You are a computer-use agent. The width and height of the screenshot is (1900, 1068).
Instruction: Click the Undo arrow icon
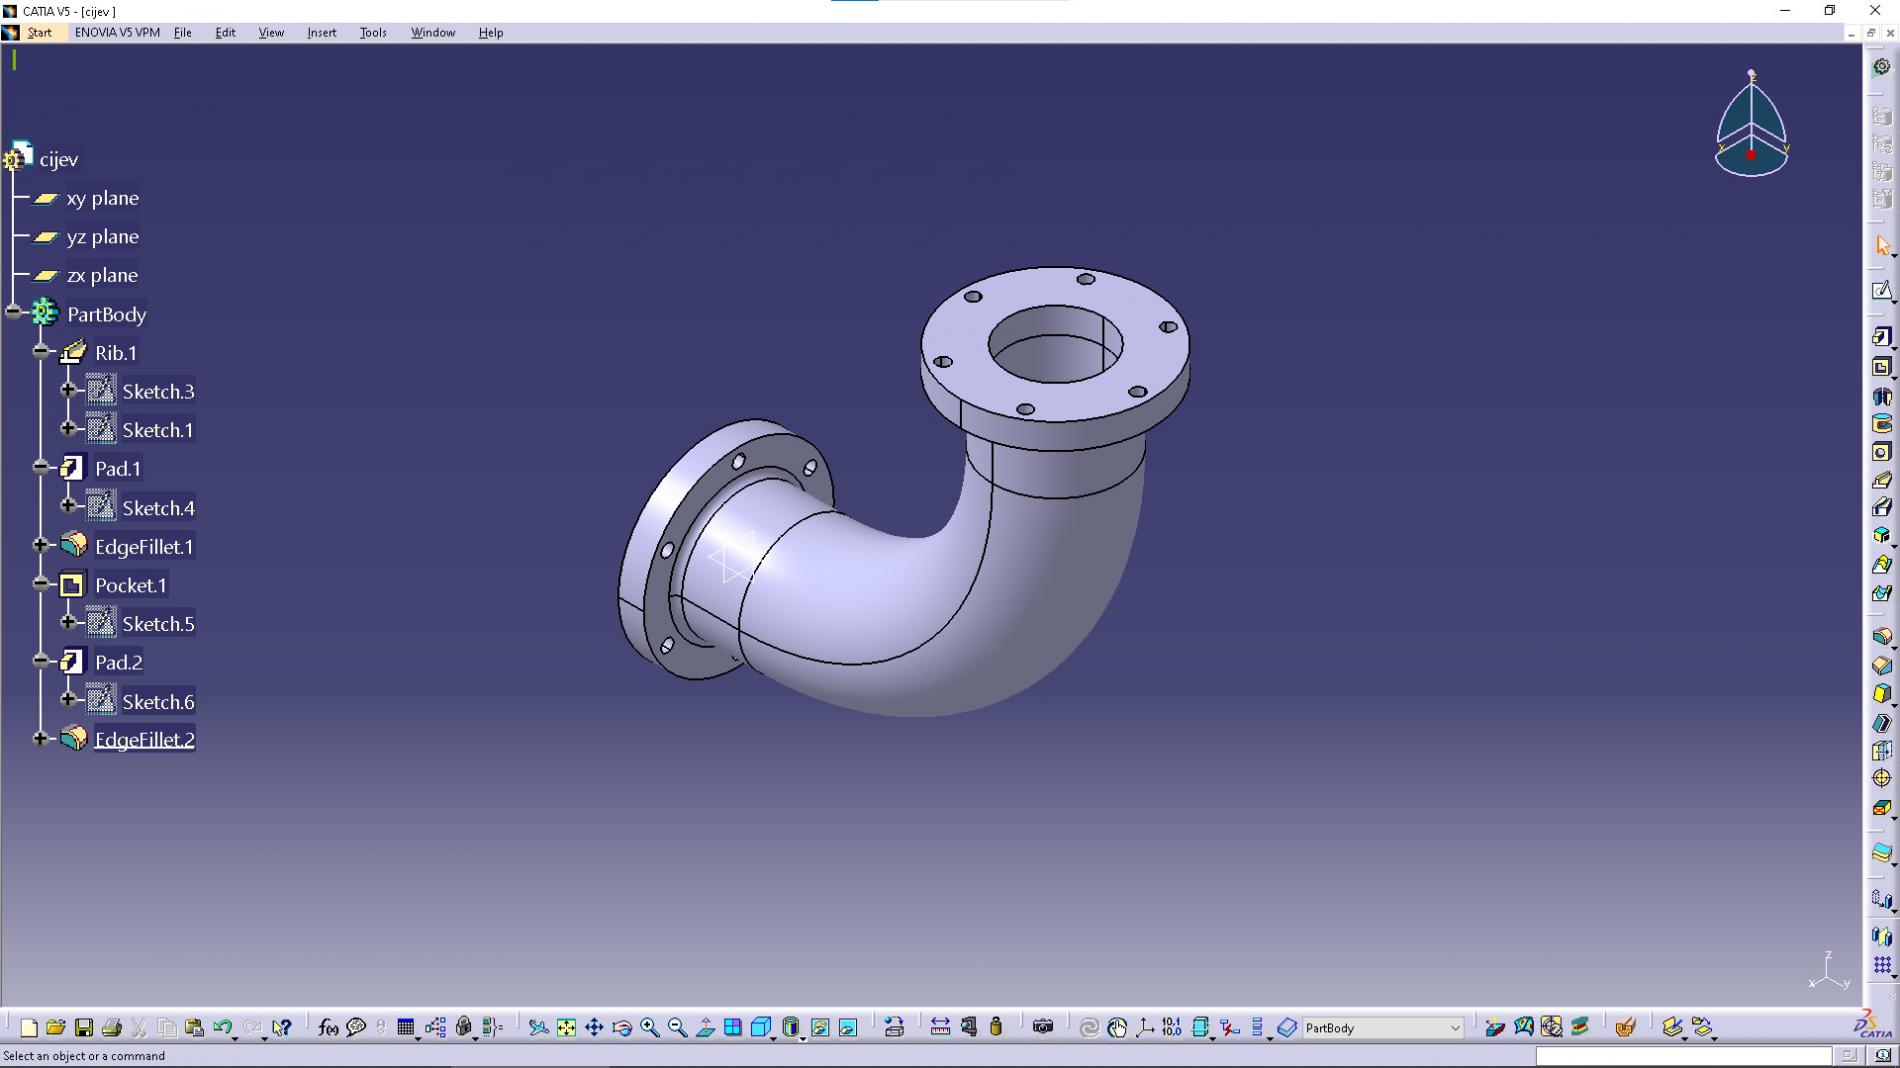222,1027
